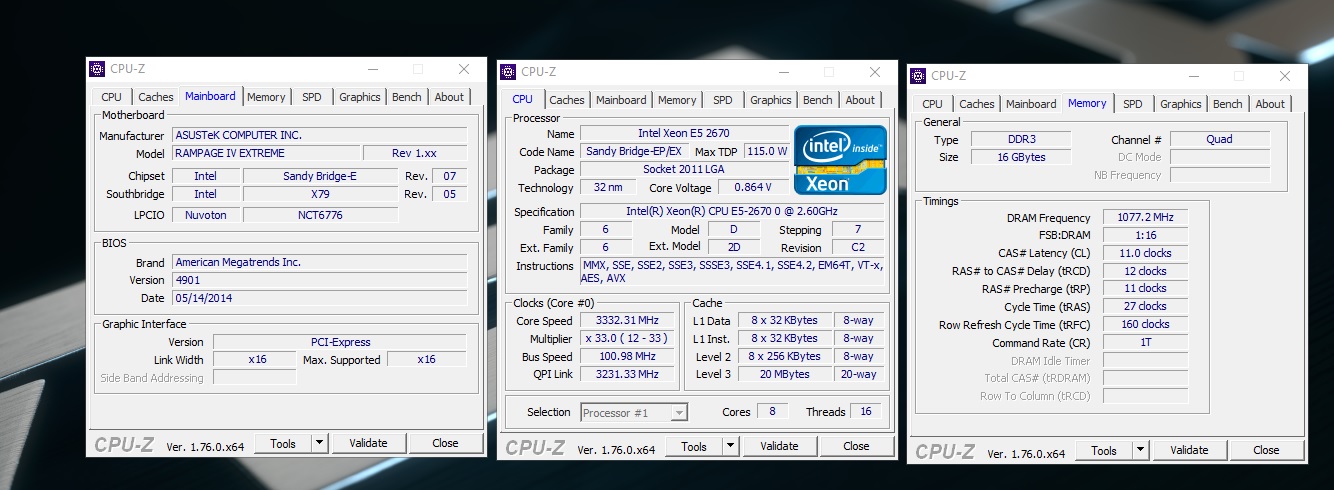Click the NCT6776 LPCIO field
The height and width of the screenshot is (490, 1334).
click(320, 215)
